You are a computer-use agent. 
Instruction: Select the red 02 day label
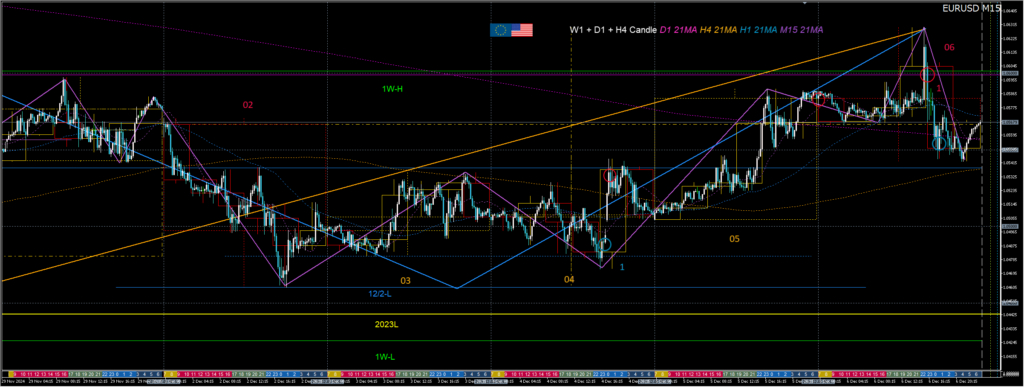coord(248,104)
